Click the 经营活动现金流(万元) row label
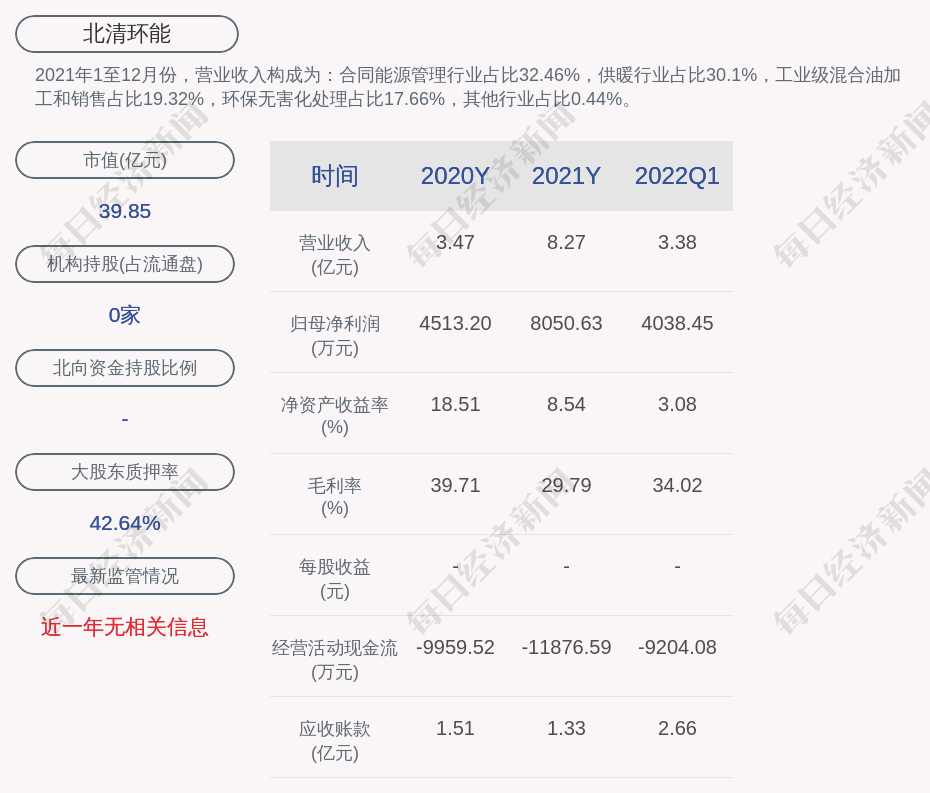This screenshot has width=930, height=793. 335,660
